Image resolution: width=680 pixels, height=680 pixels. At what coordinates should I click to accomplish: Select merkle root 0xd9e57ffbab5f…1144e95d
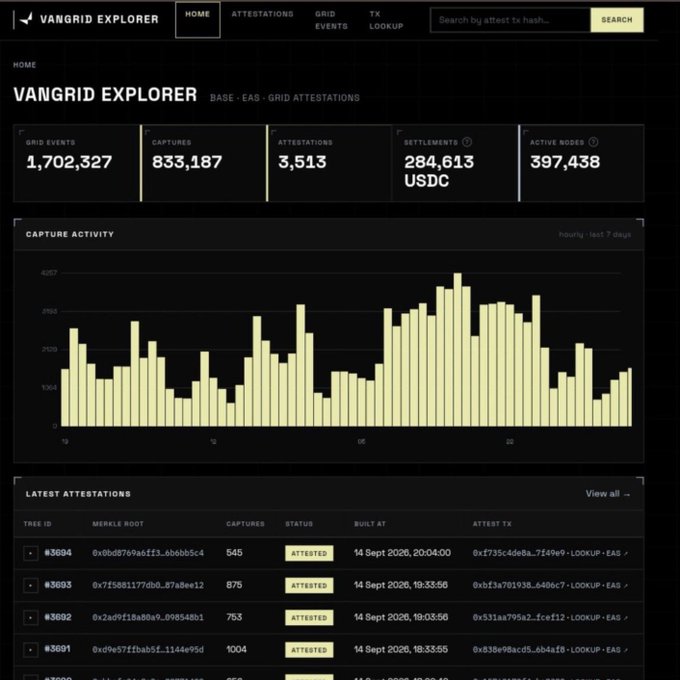pyautogui.click(x=148, y=649)
